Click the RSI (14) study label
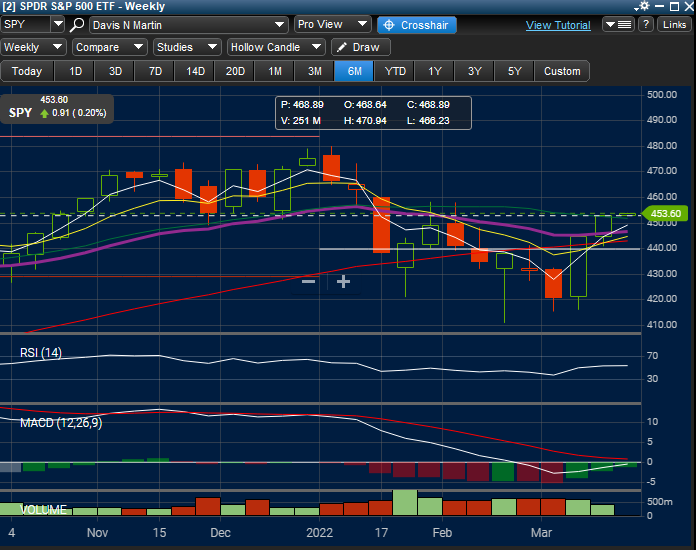The height and width of the screenshot is (550, 696). pyautogui.click(x=41, y=352)
